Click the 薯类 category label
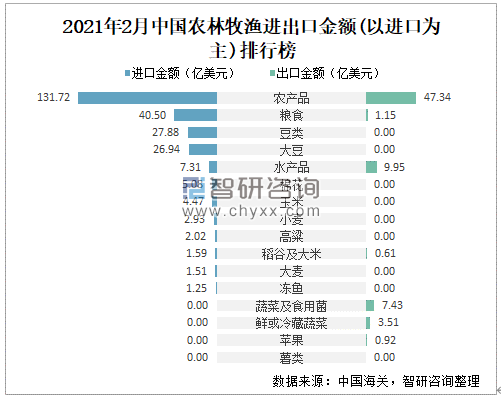Viewport: 501px width, 398px height. 291,358
